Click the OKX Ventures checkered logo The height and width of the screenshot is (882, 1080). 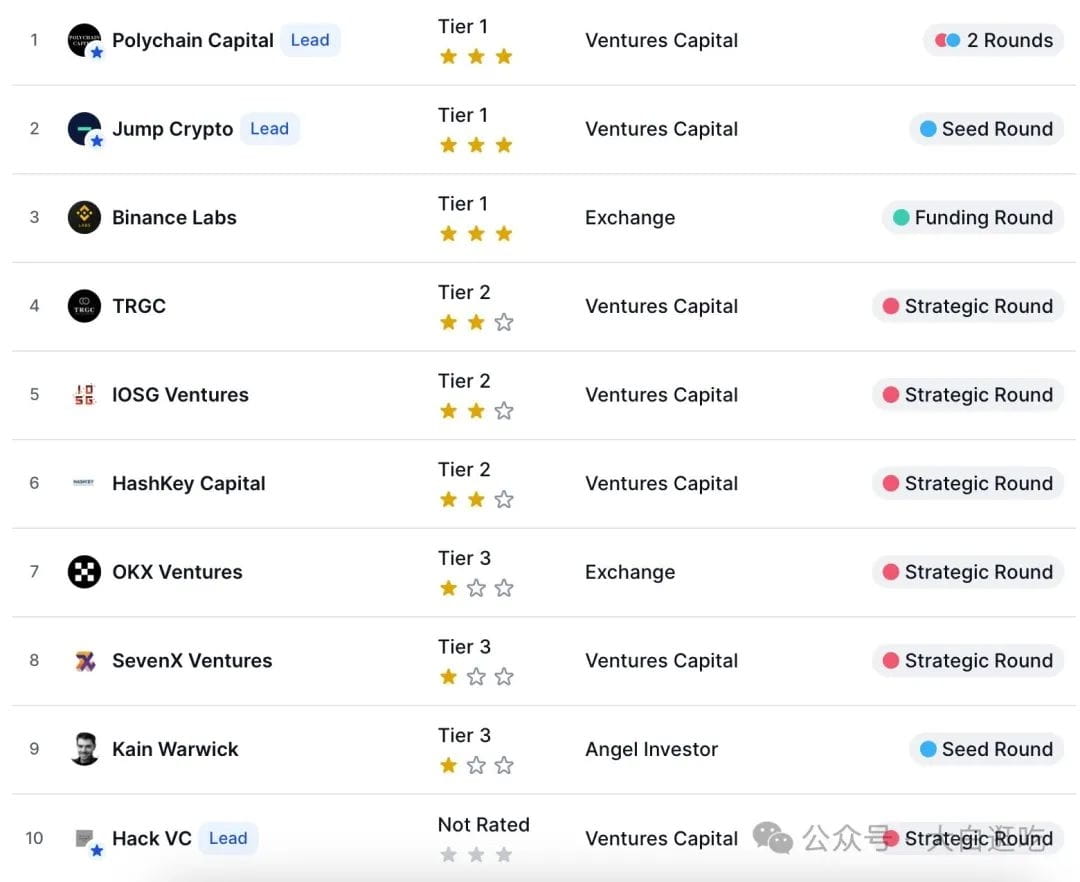[84, 572]
